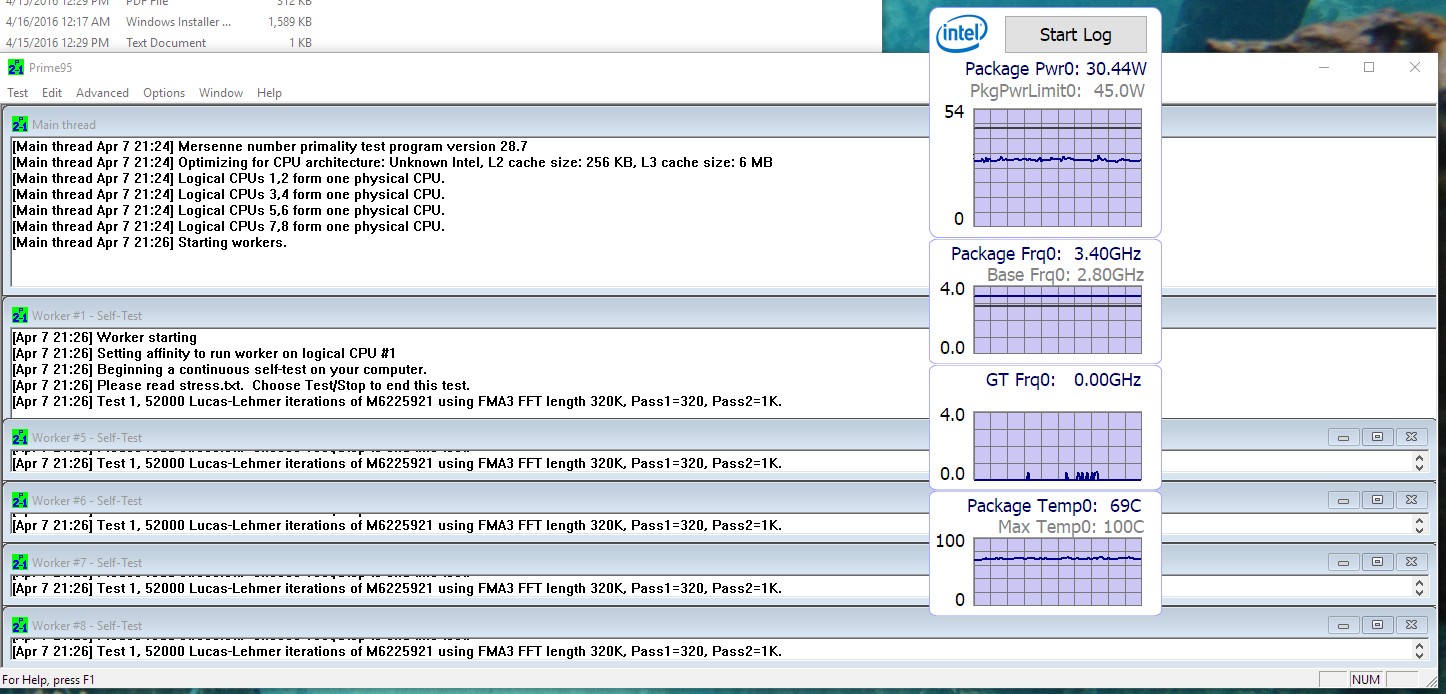Click the Package Temp0 temperature graph

(x=1058, y=573)
